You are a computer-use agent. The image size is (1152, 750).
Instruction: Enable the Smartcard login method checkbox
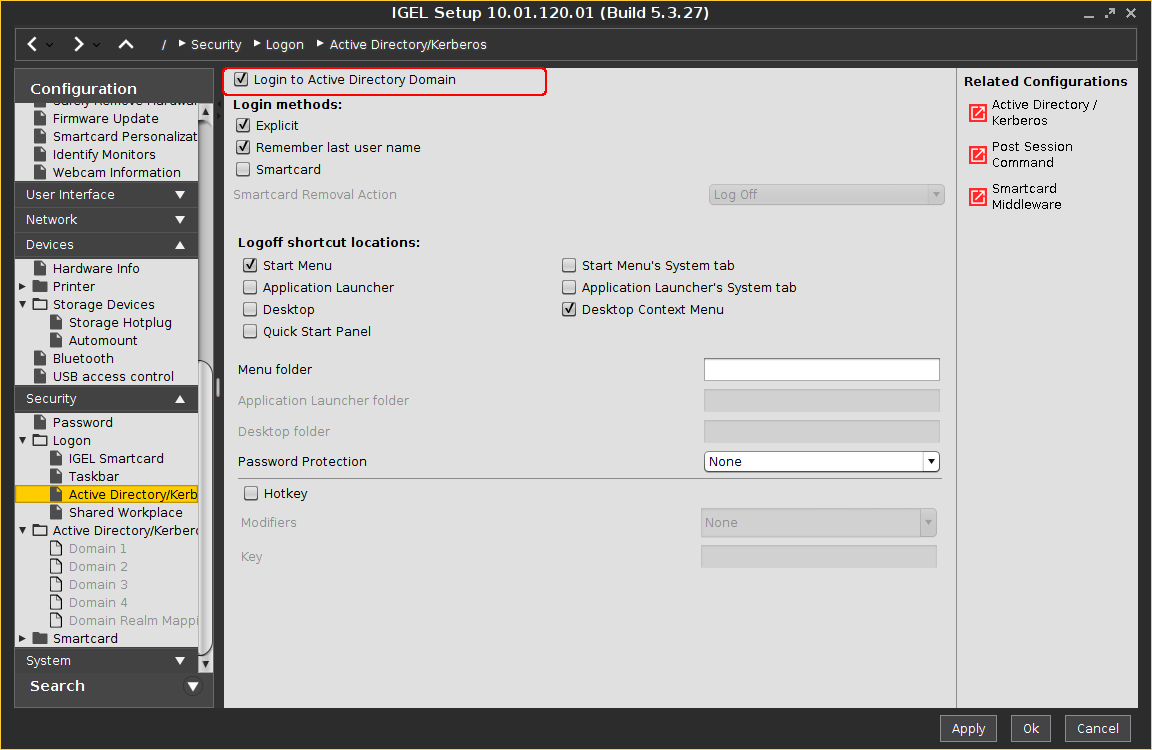coord(243,170)
